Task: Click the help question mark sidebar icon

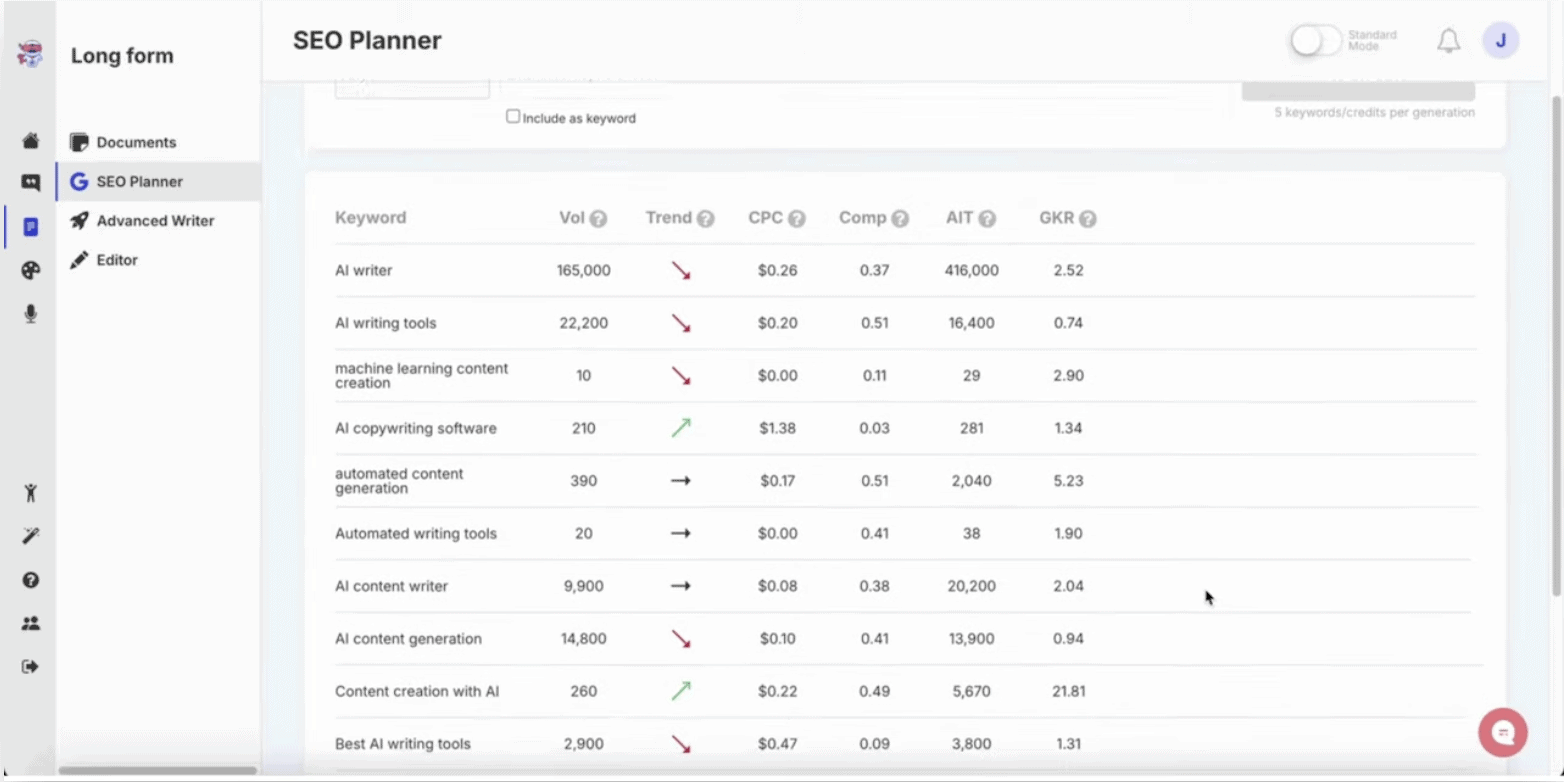Action: pyautogui.click(x=31, y=580)
